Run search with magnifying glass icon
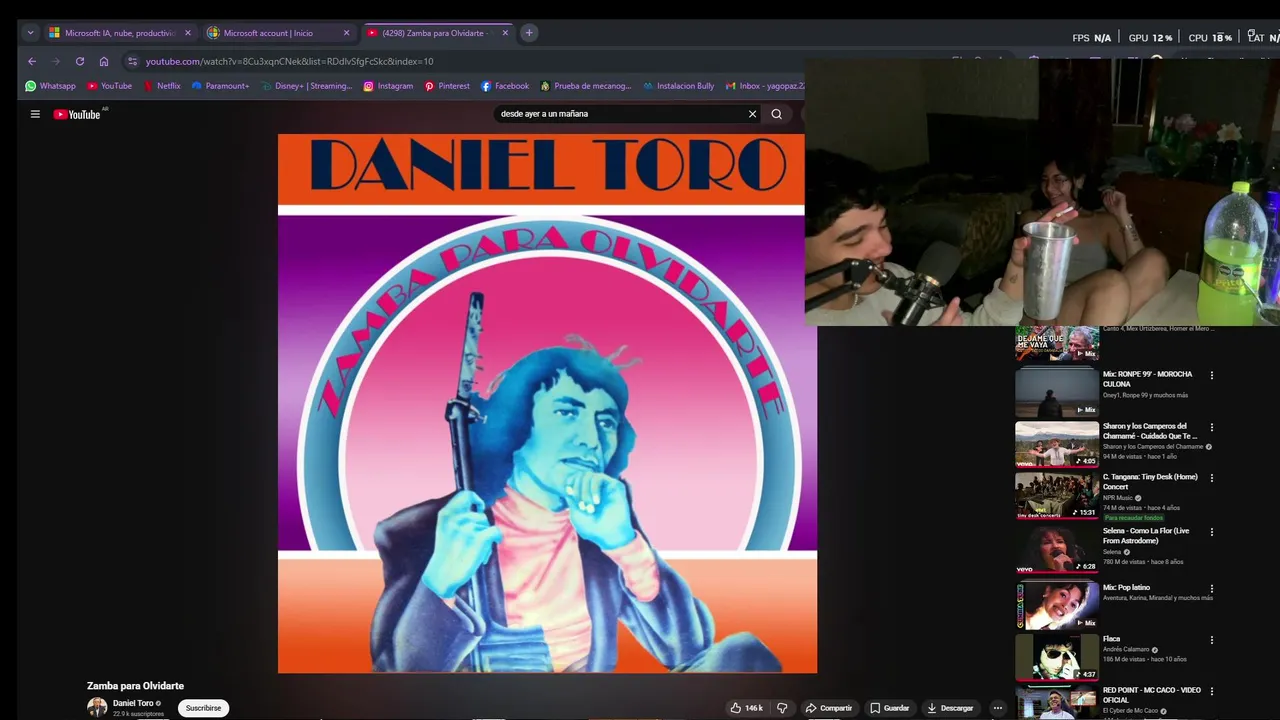1280x720 pixels. pyautogui.click(x=776, y=114)
